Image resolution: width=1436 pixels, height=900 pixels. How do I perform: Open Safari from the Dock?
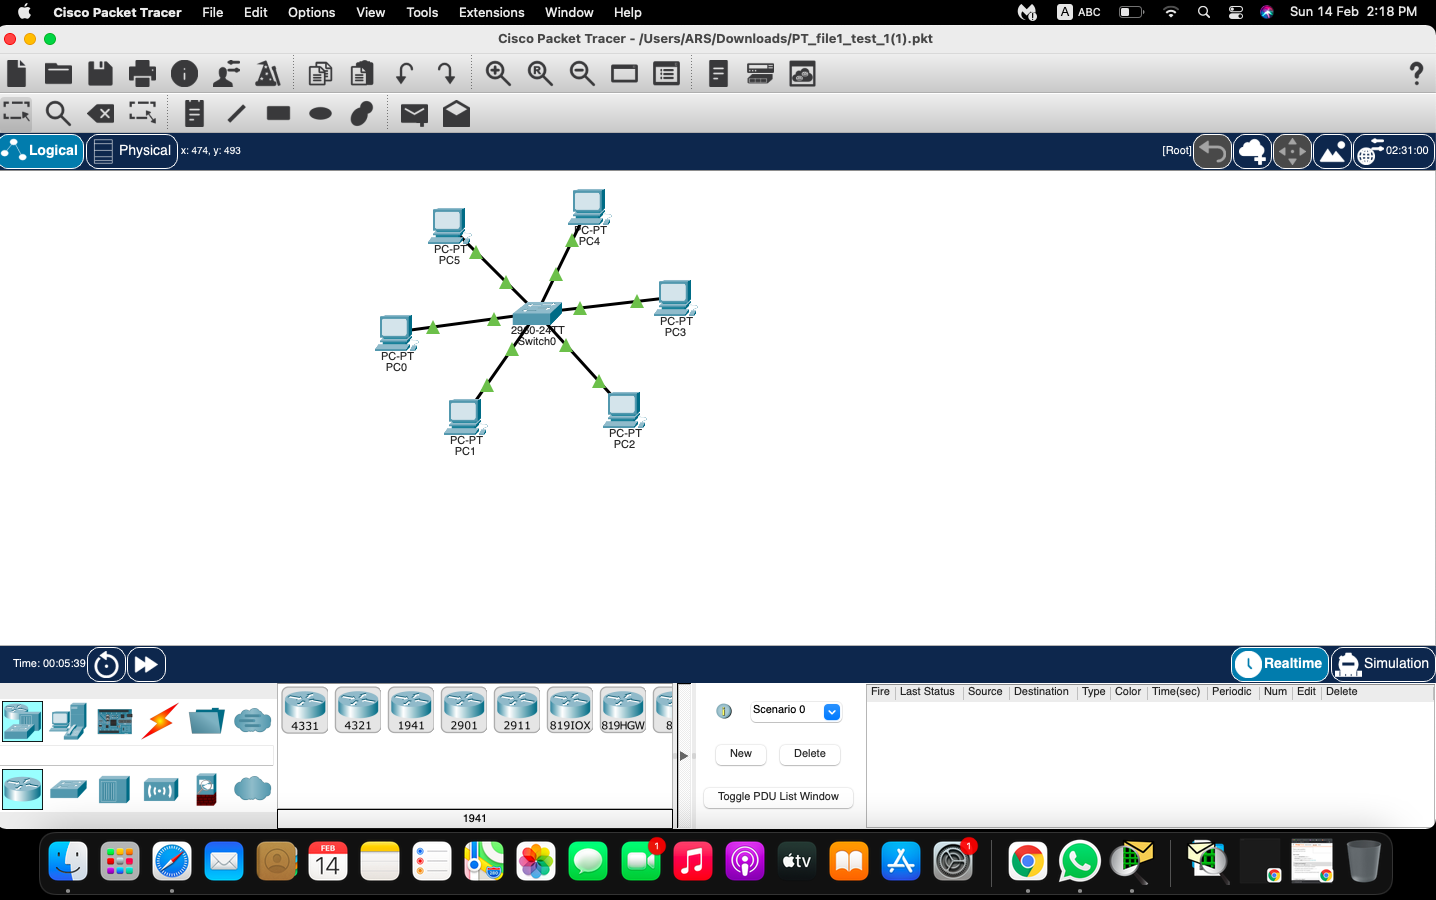coord(172,861)
